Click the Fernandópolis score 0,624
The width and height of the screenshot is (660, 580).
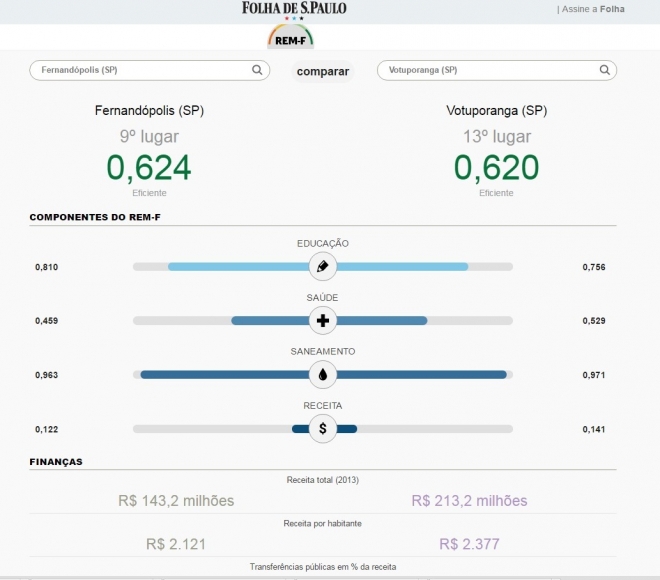tap(149, 167)
